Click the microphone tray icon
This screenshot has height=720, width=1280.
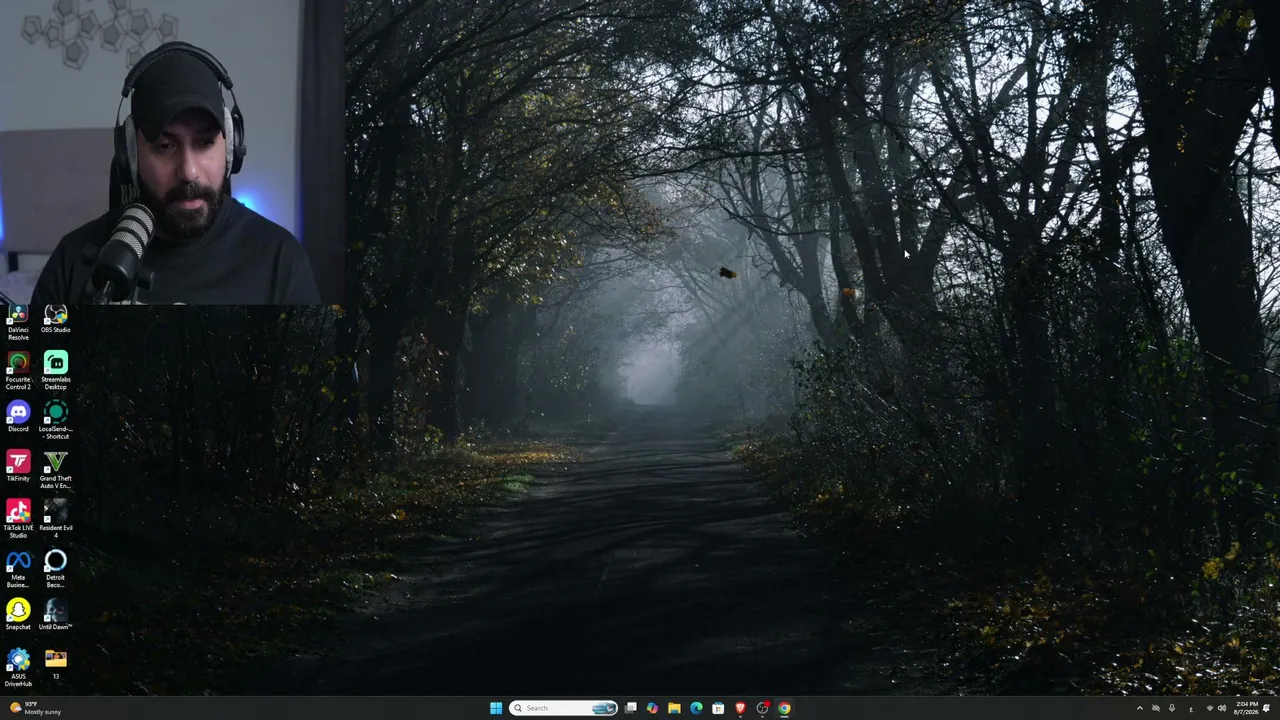pos(1172,708)
